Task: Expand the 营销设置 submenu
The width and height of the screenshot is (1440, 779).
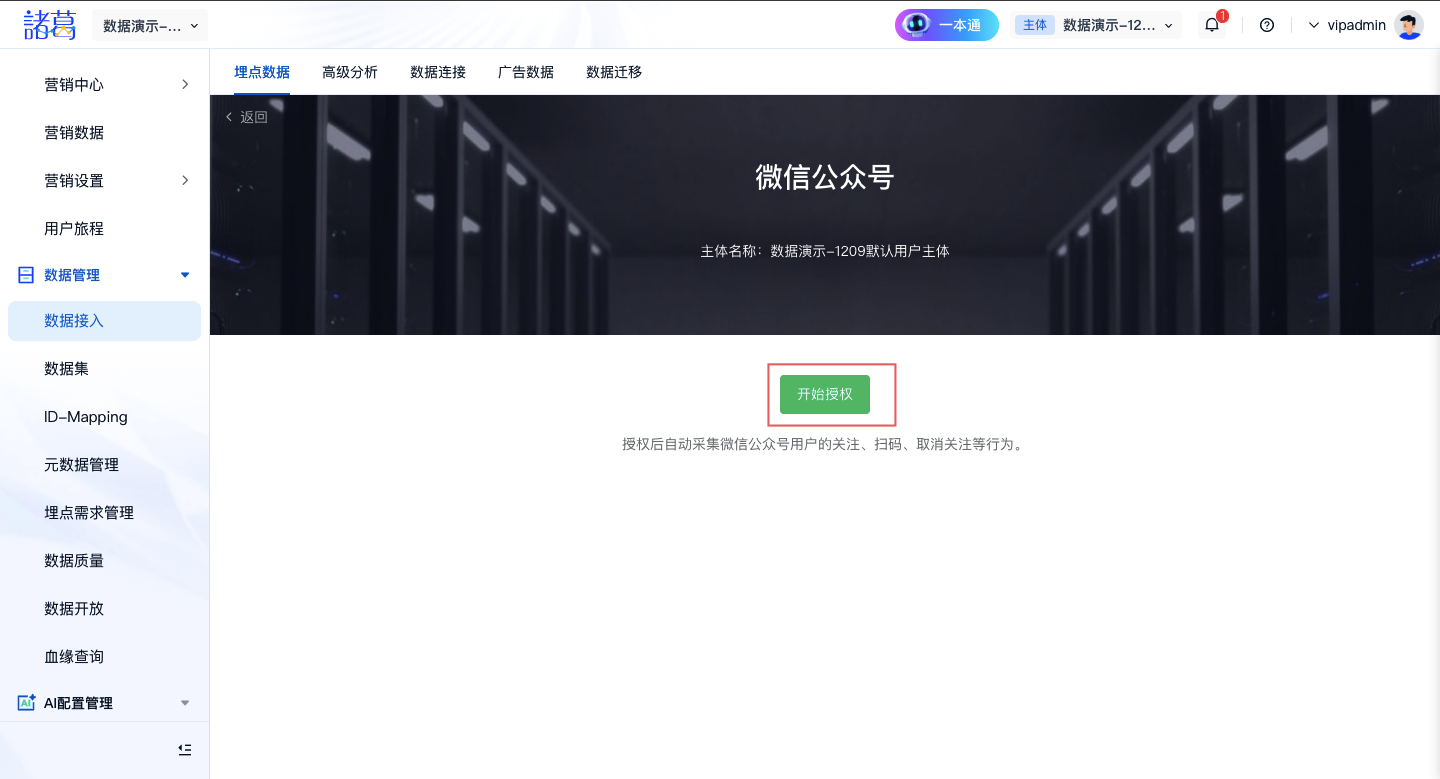Action: click(x=185, y=181)
